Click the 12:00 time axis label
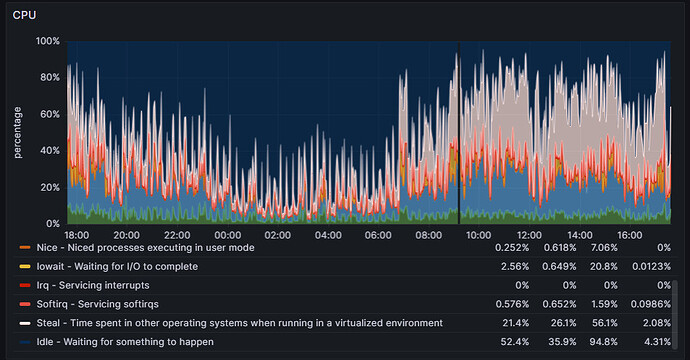 coord(529,235)
